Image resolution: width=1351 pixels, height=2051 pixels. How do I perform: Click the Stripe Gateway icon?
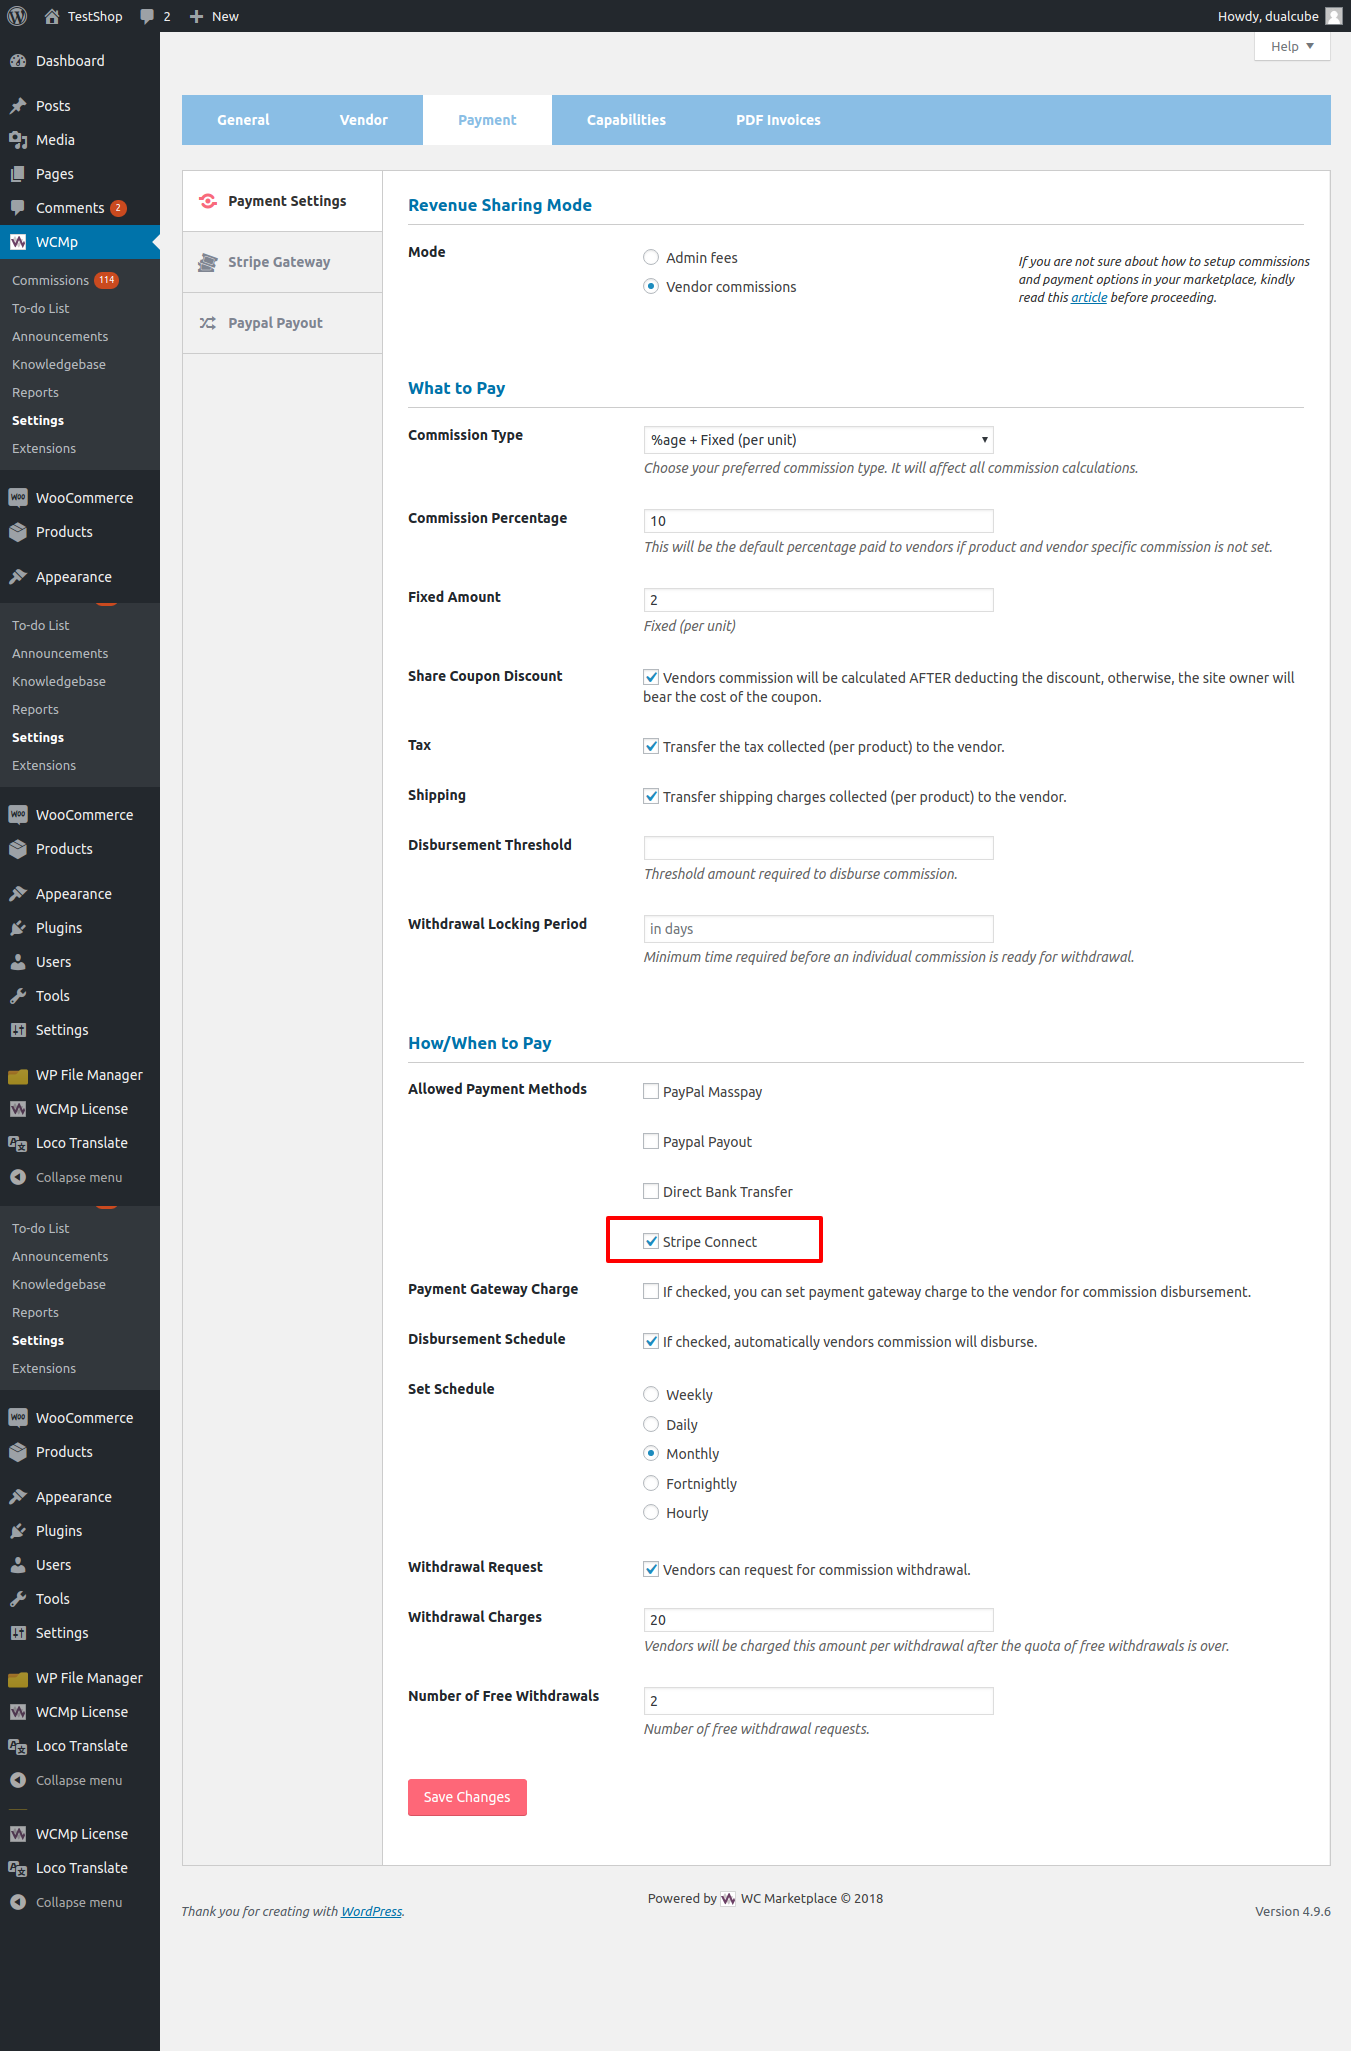click(208, 262)
